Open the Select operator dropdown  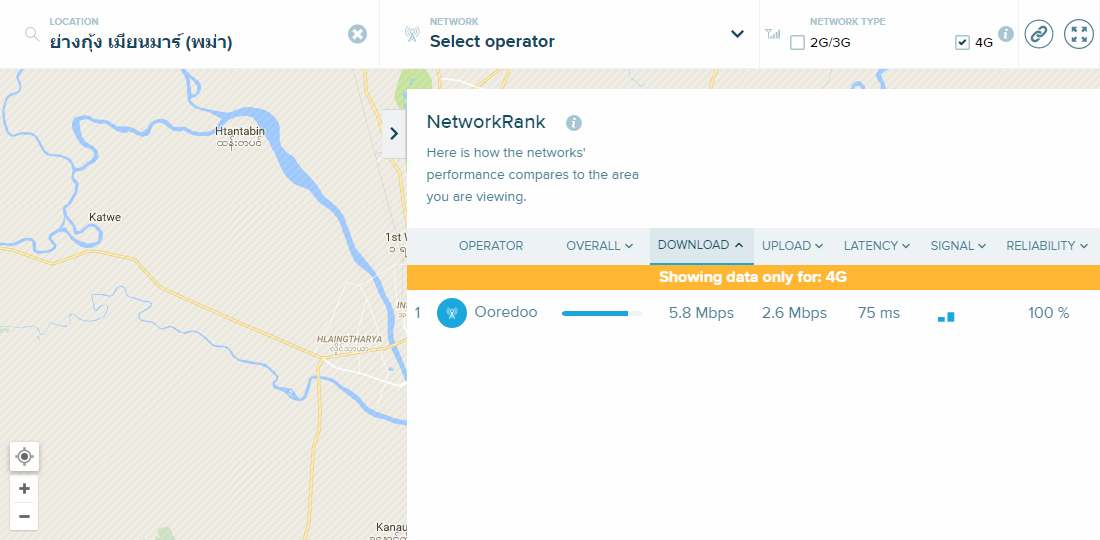737,34
